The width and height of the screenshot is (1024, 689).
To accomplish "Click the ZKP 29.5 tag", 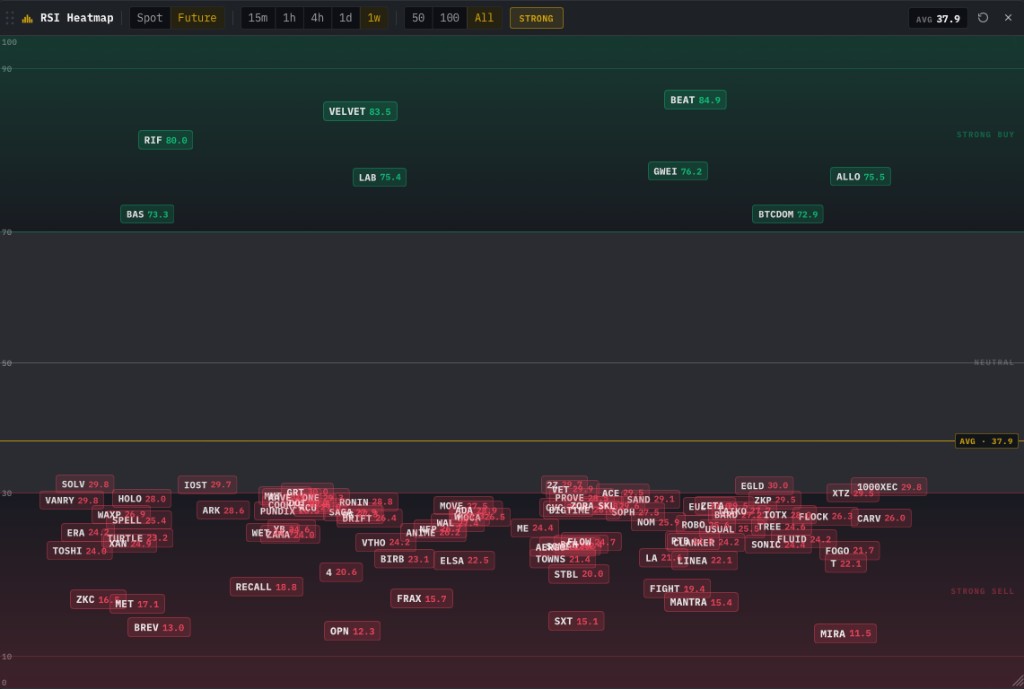I will coord(775,500).
